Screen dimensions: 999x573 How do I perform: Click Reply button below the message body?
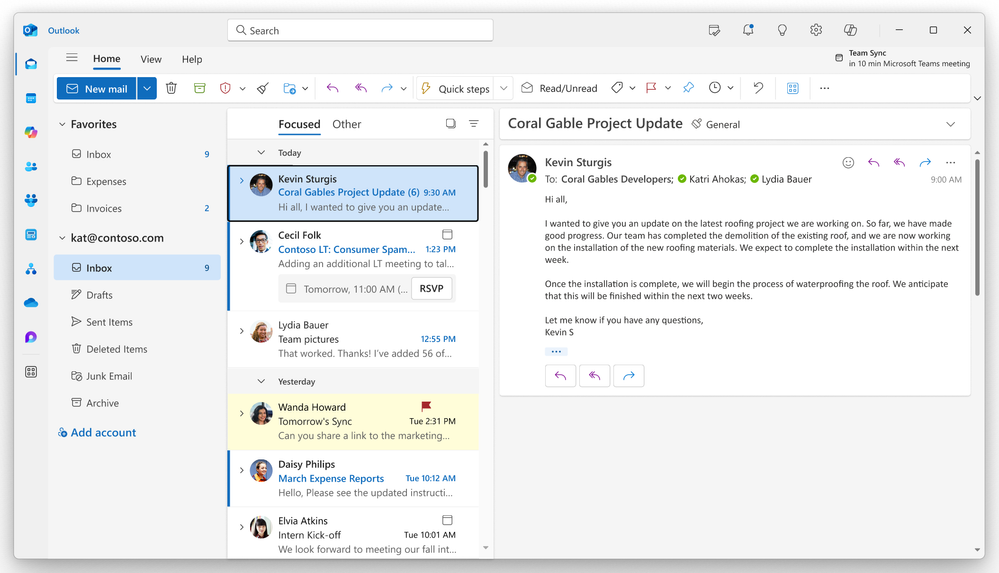[x=561, y=375]
